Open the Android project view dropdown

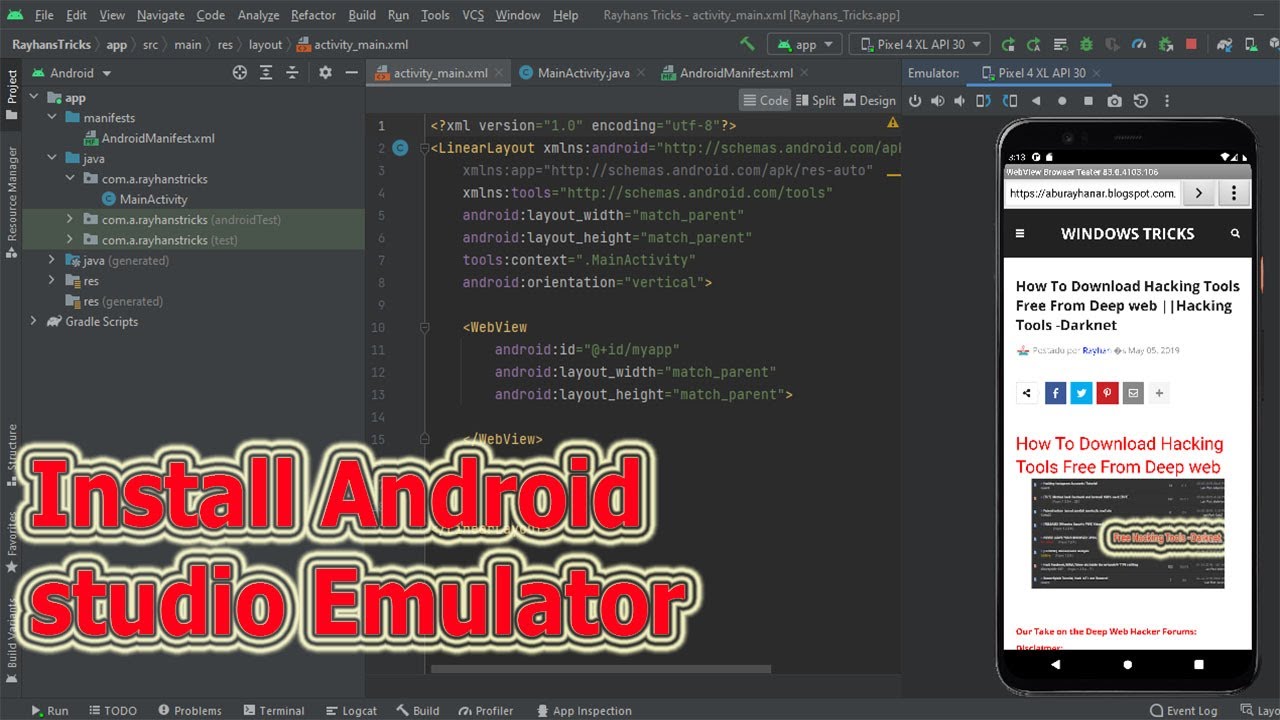(72, 73)
